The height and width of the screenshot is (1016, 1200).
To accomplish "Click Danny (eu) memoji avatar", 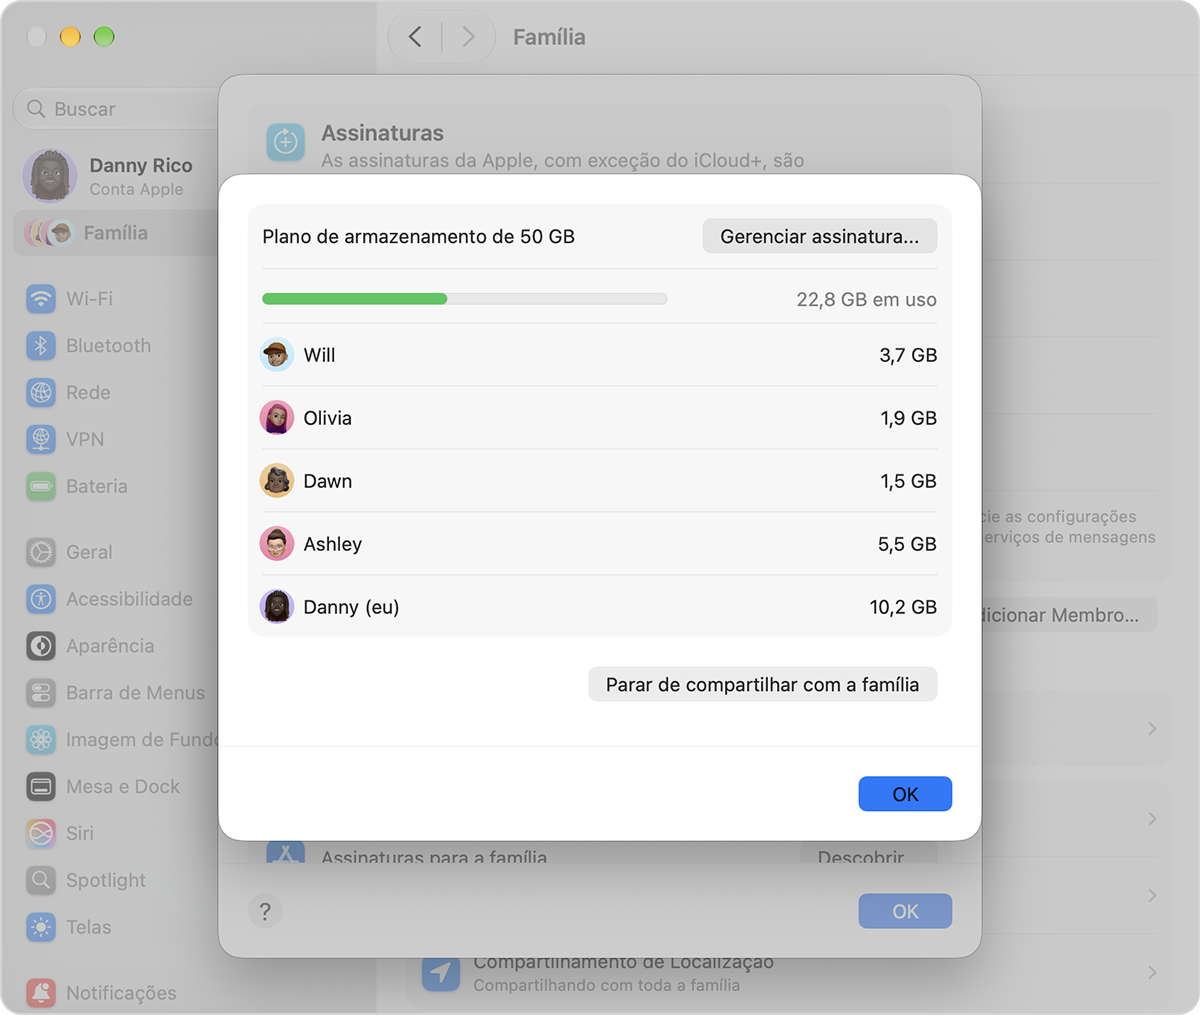I will click(277, 607).
